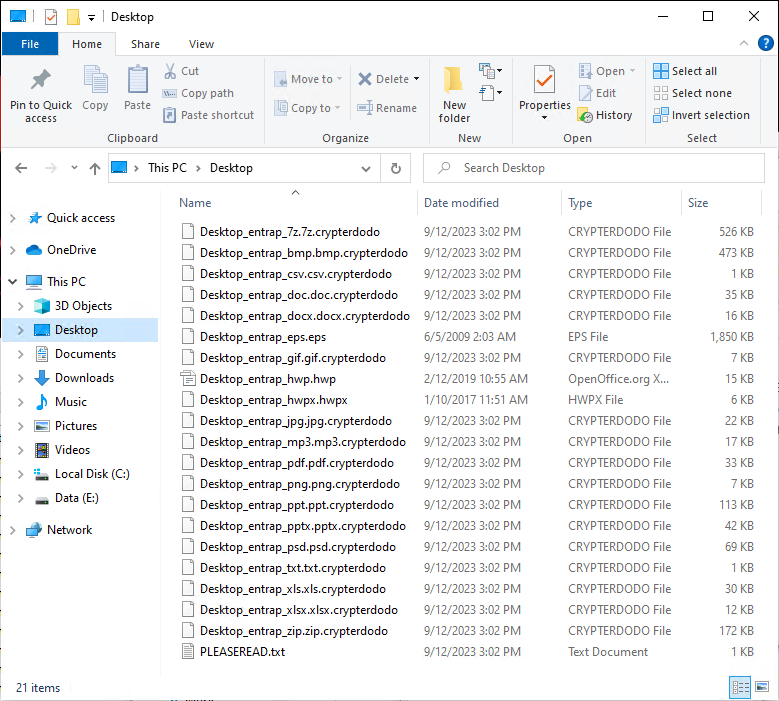The image size is (779, 701).
Task: Expand the Quick access tree node
Action: pos(13,218)
